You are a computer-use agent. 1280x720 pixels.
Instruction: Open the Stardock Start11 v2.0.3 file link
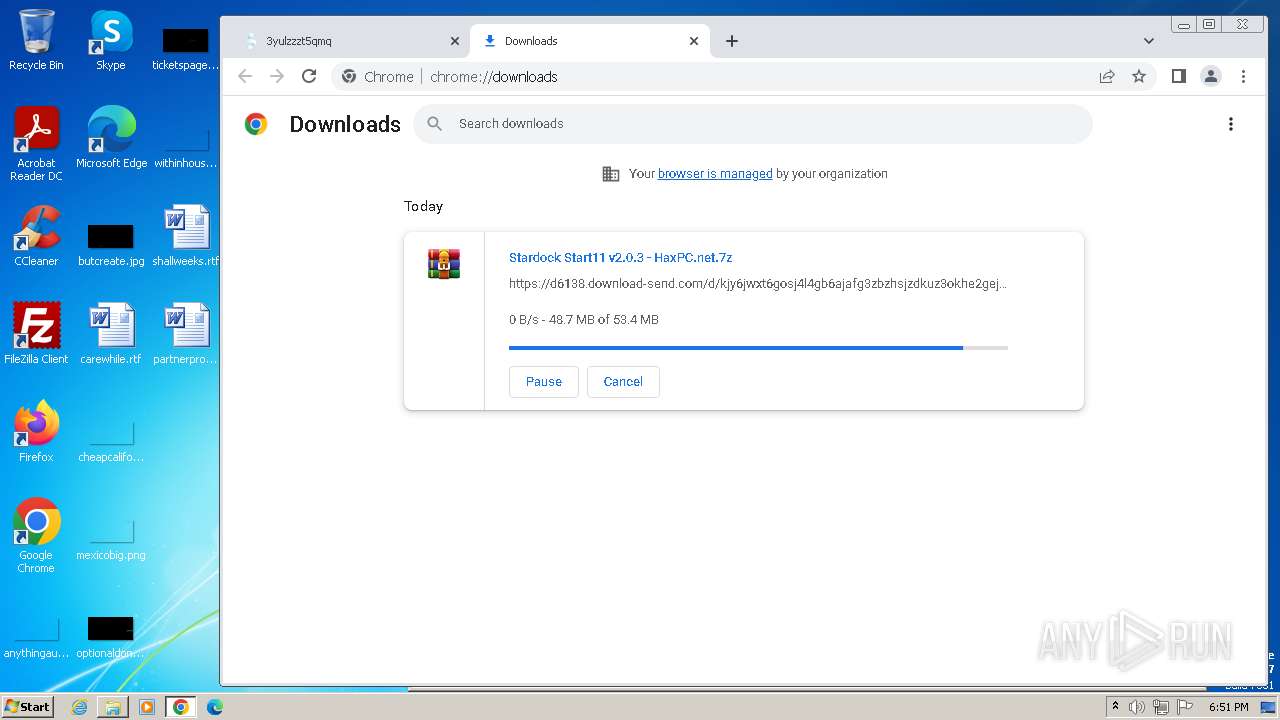[620, 257]
